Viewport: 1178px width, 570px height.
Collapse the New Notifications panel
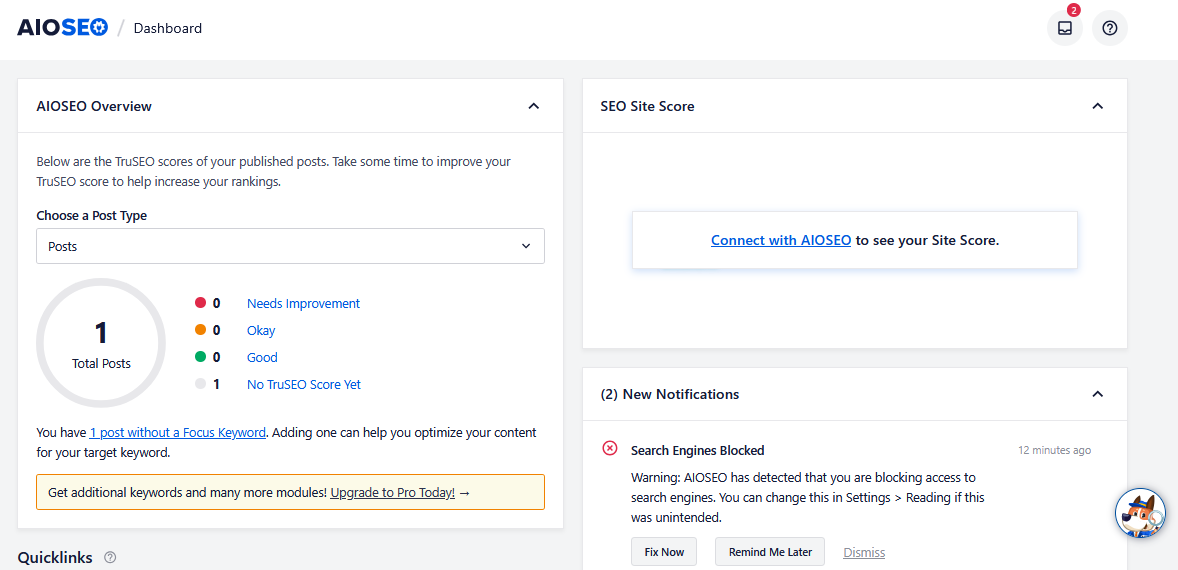click(x=1097, y=394)
